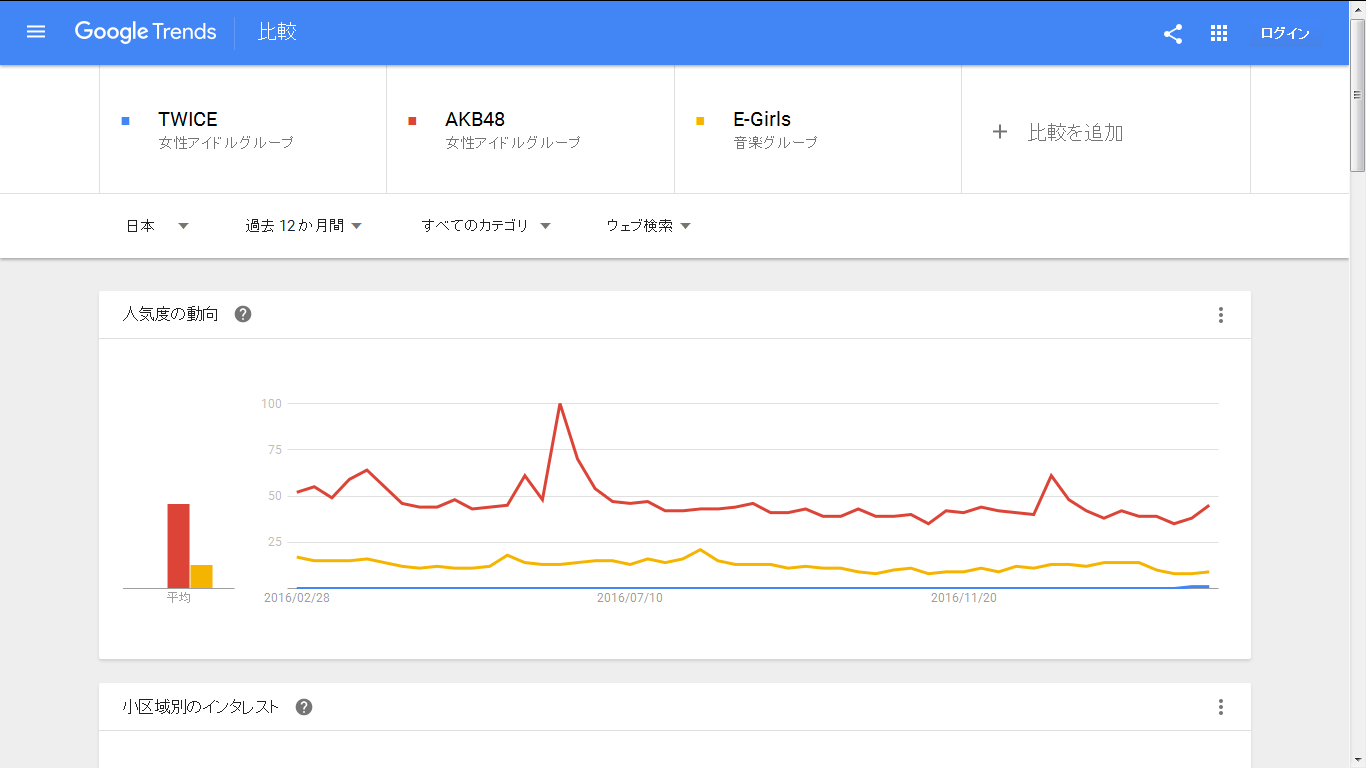
Task: Select the AKB48 search term
Action: tap(475, 120)
